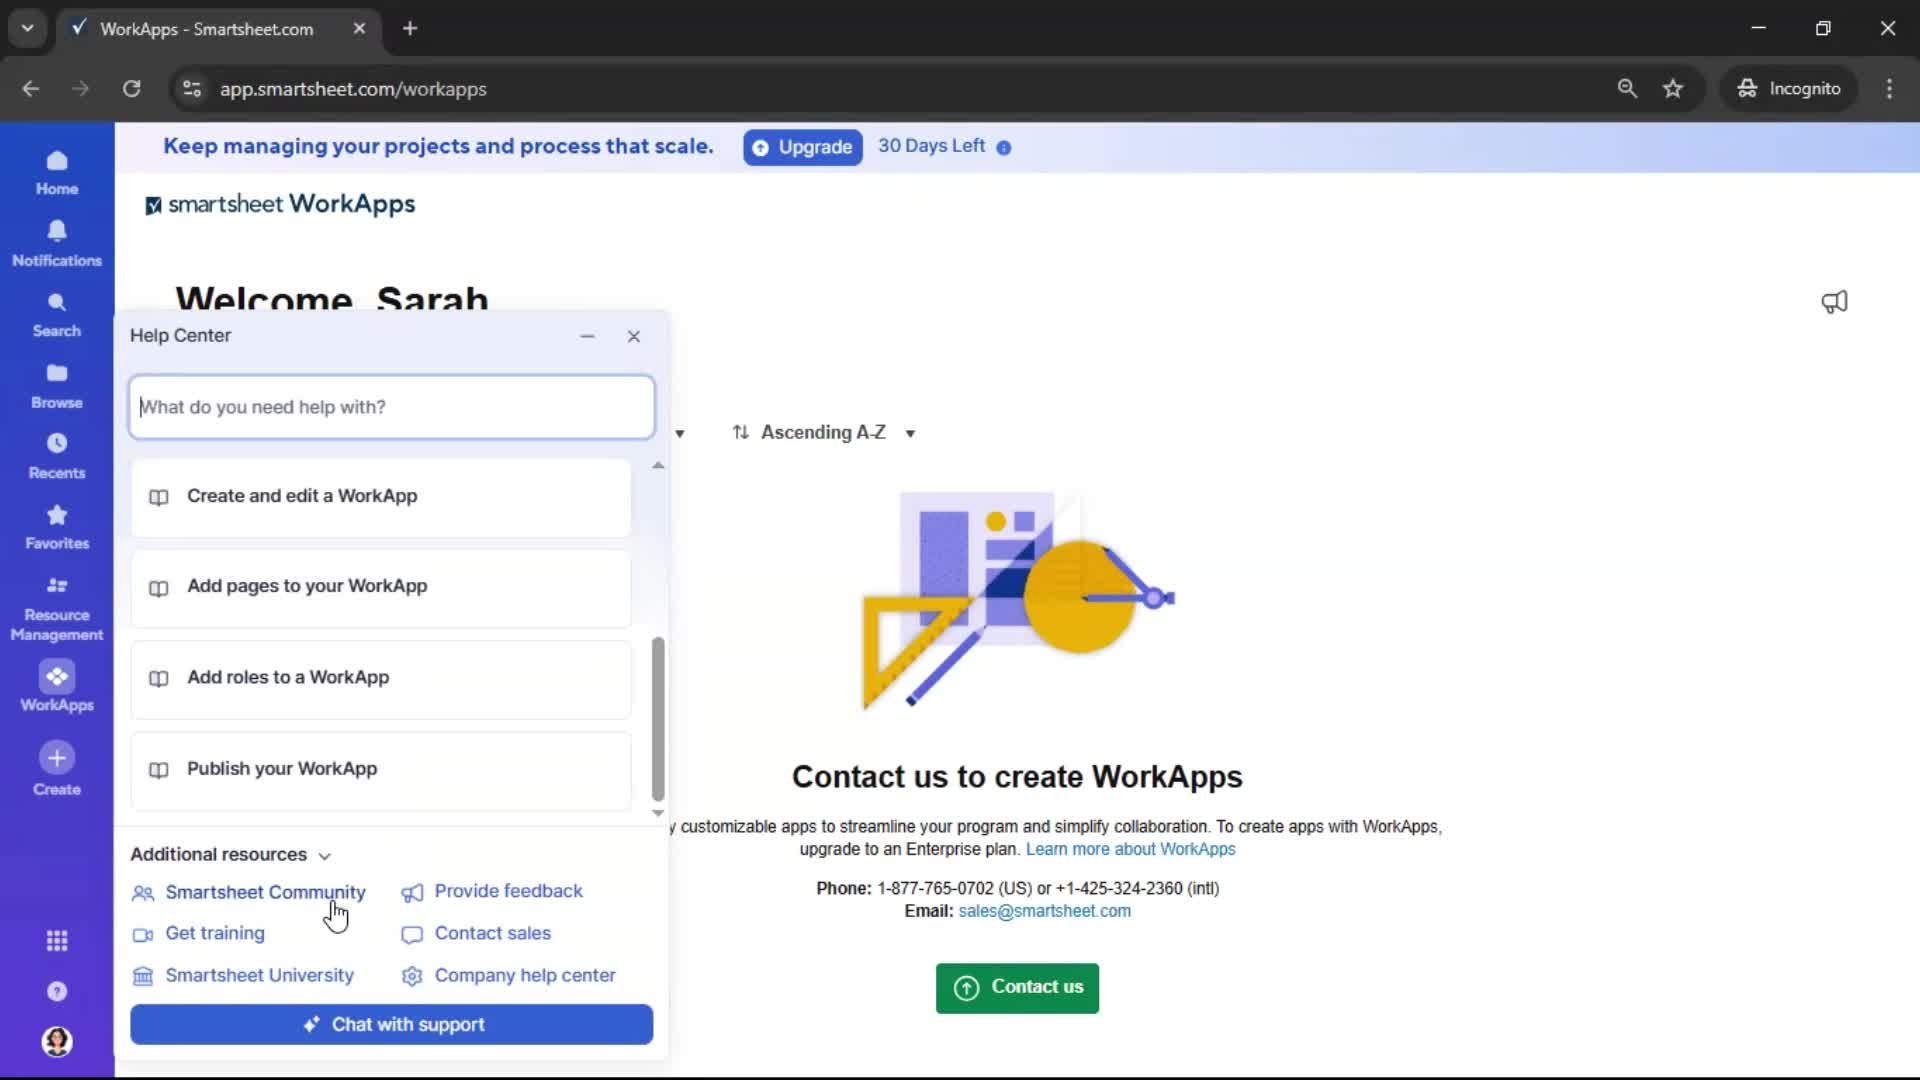
Task: Open the Home section in the sidebar
Action: (56, 172)
